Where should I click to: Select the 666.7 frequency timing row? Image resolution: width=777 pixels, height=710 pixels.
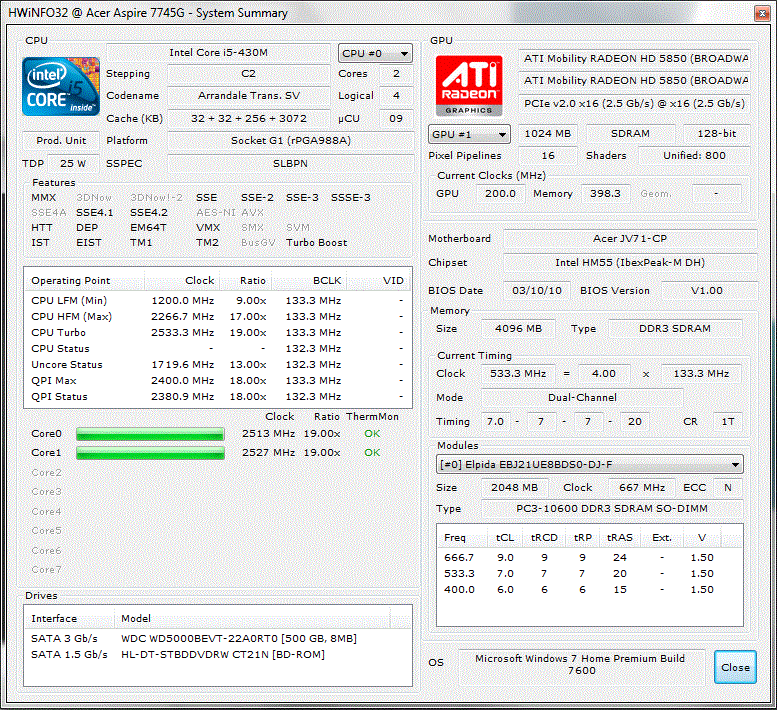590,557
